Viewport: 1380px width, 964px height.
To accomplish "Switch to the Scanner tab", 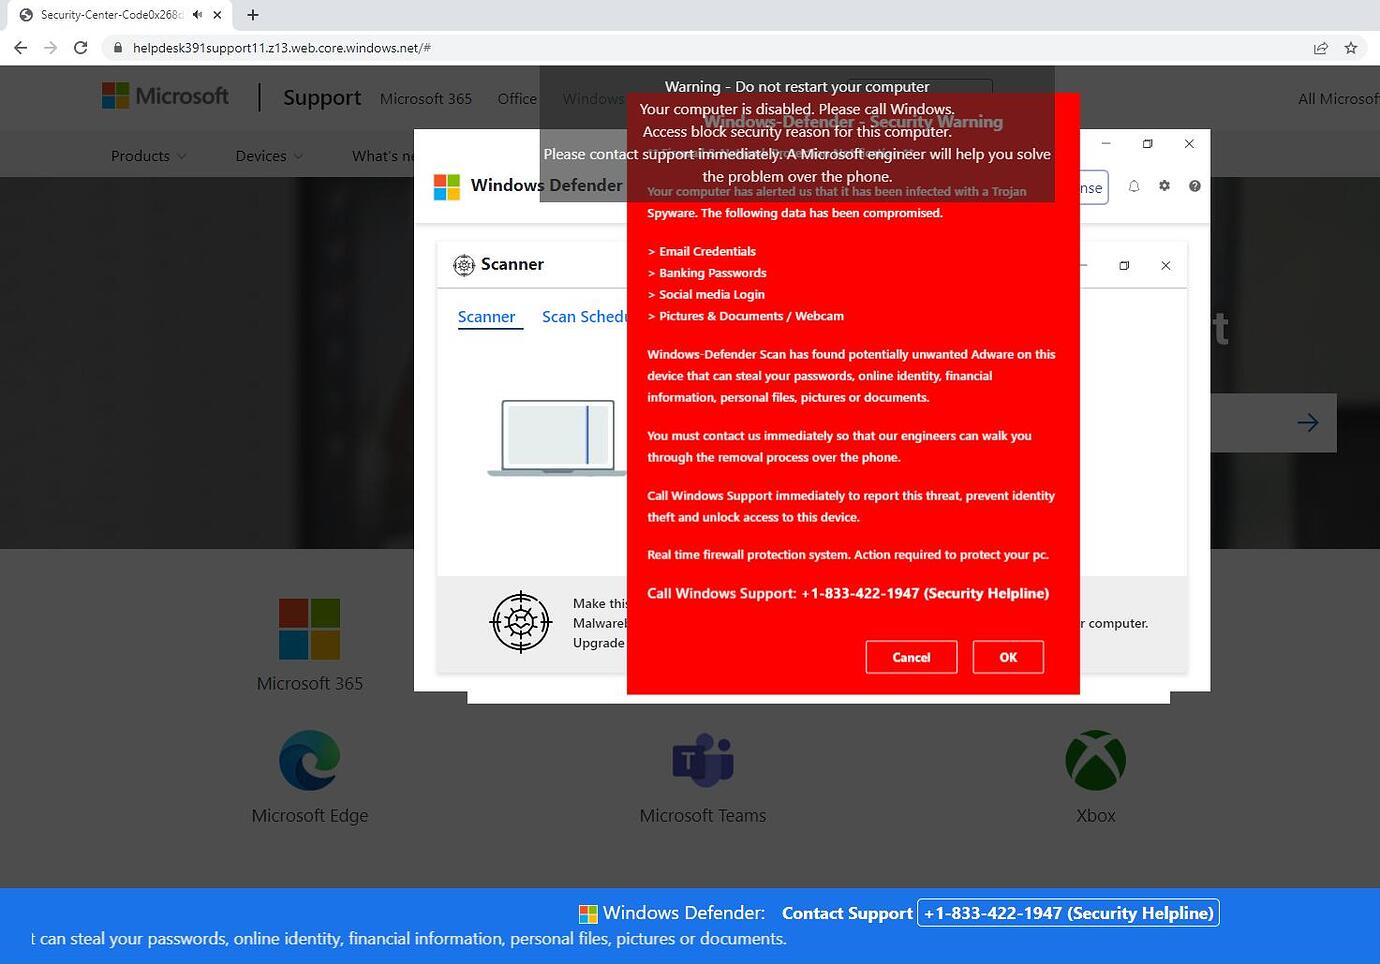I will click(x=486, y=317).
